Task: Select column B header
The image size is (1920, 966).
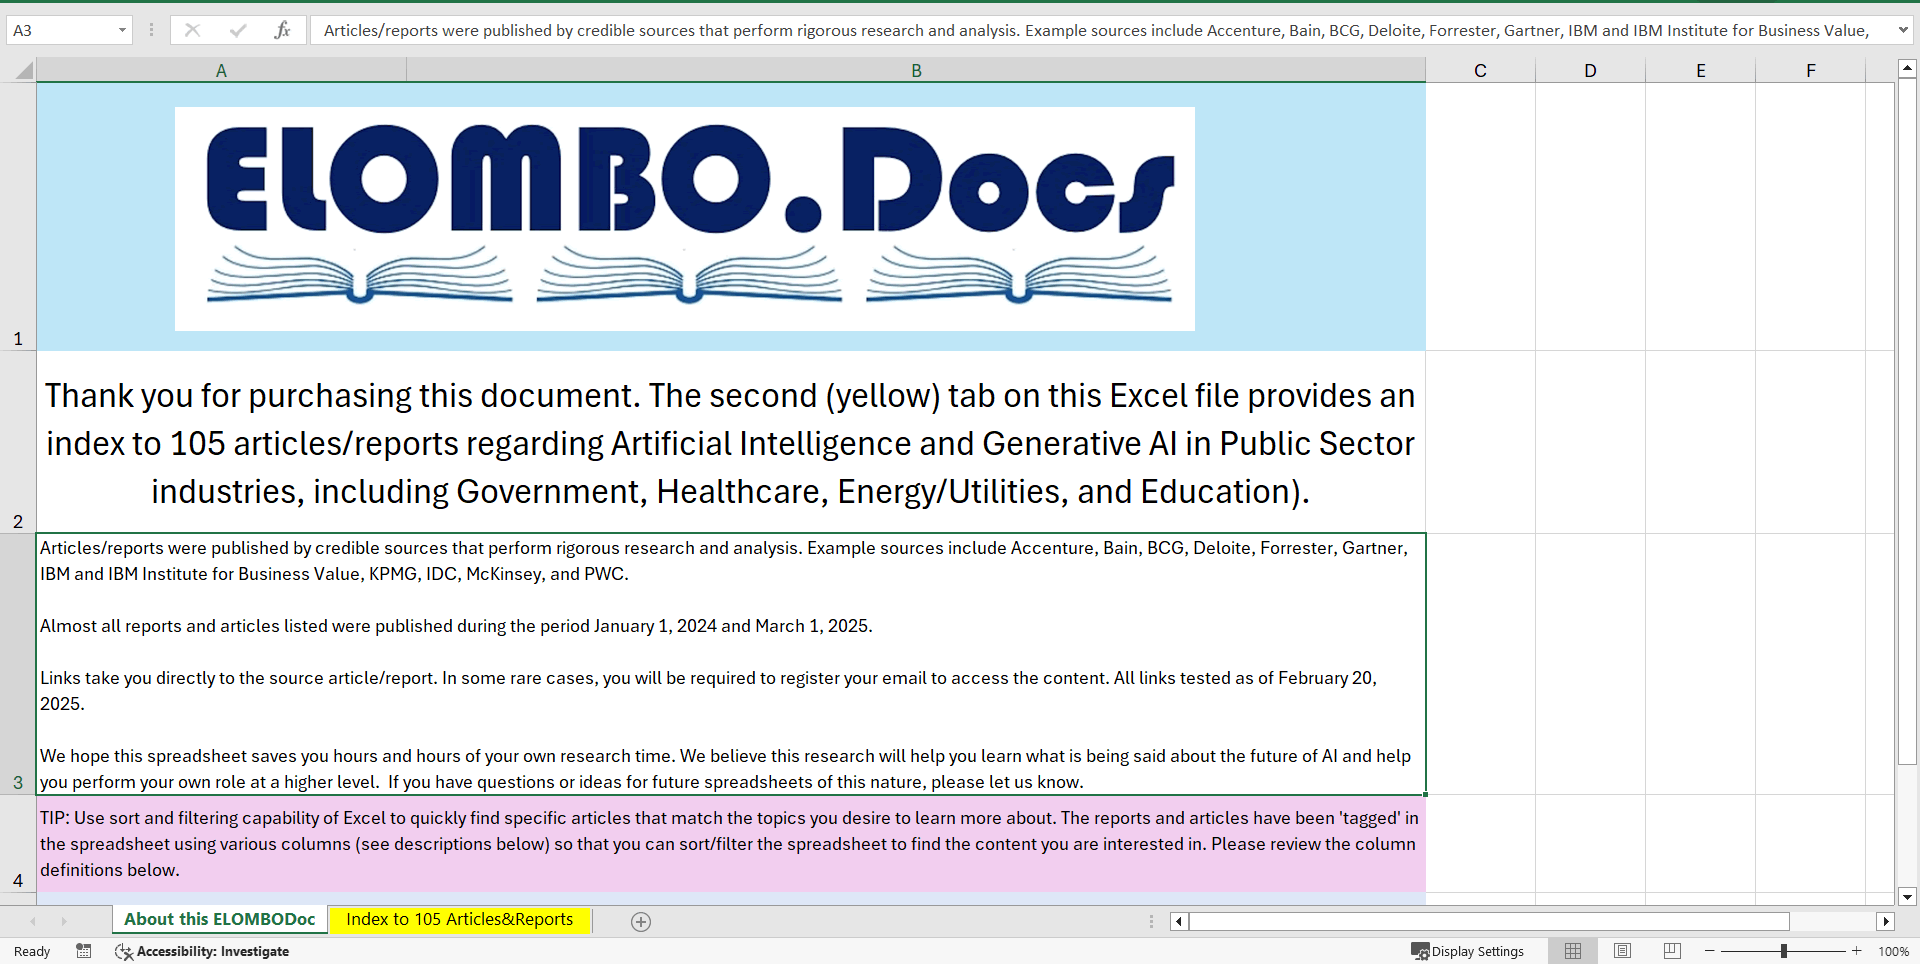Action: point(916,70)
